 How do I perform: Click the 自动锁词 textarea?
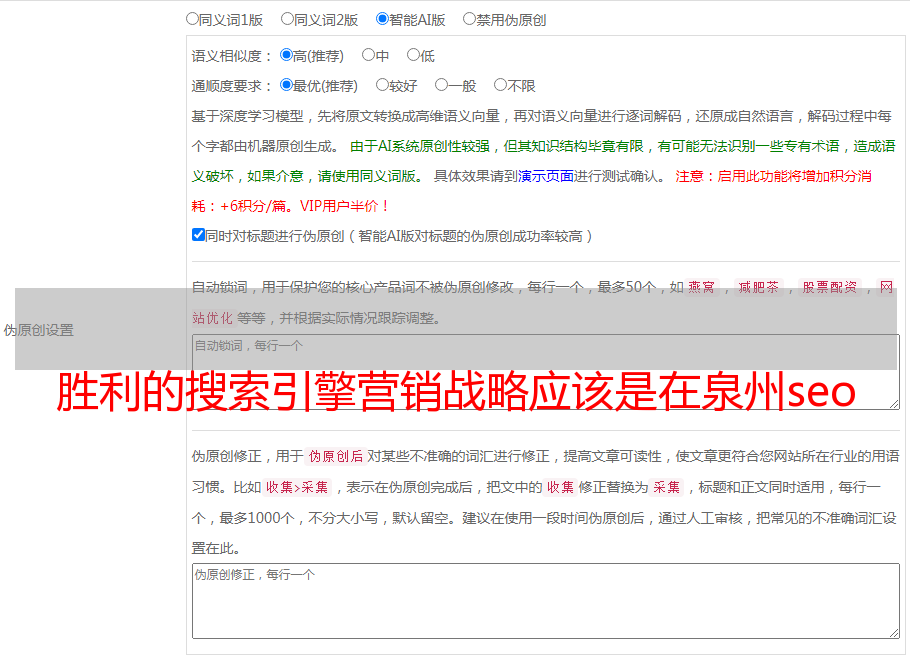pyautogui.click(x=546, y=372)
